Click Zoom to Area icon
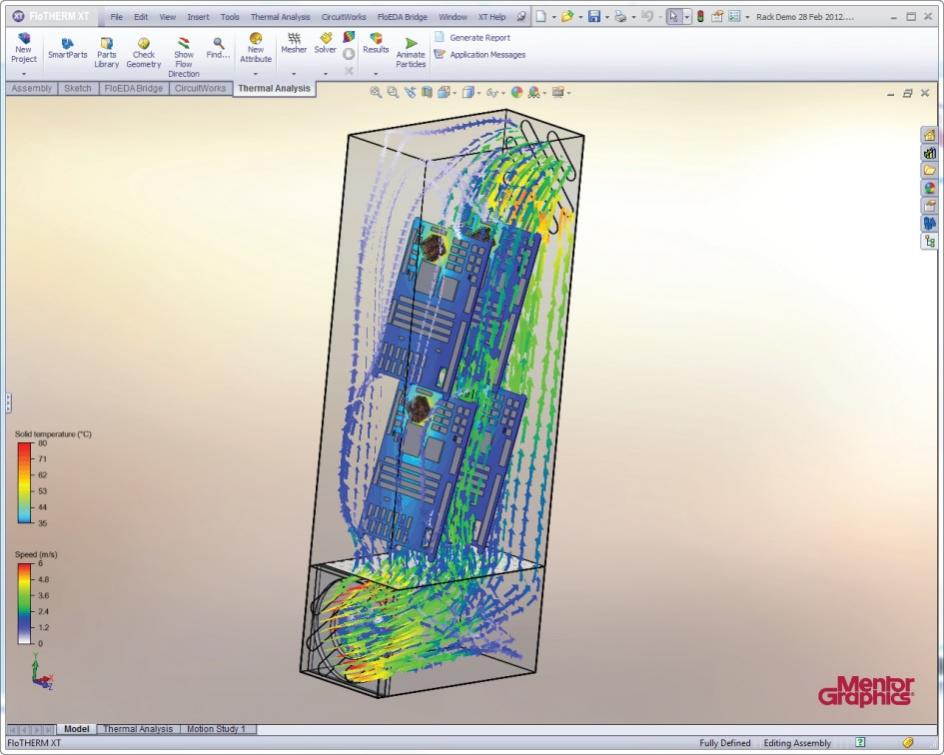 pos(393,93)
